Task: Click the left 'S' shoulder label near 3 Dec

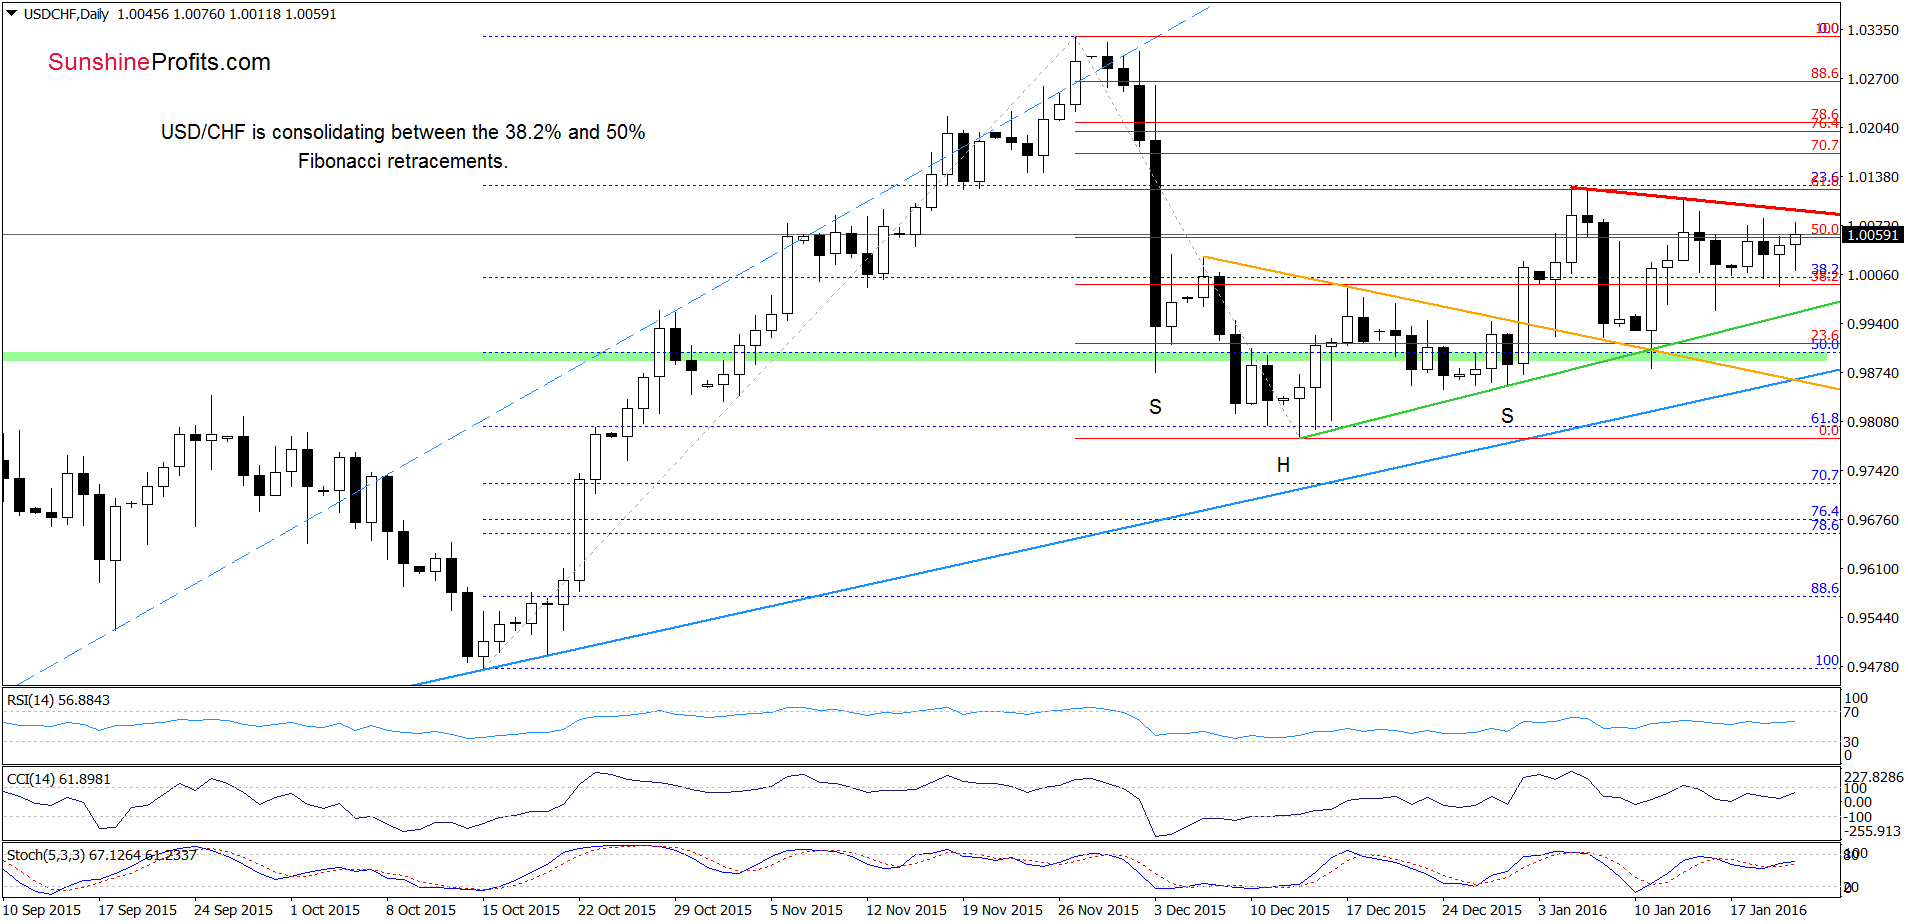Action: 1155,407
